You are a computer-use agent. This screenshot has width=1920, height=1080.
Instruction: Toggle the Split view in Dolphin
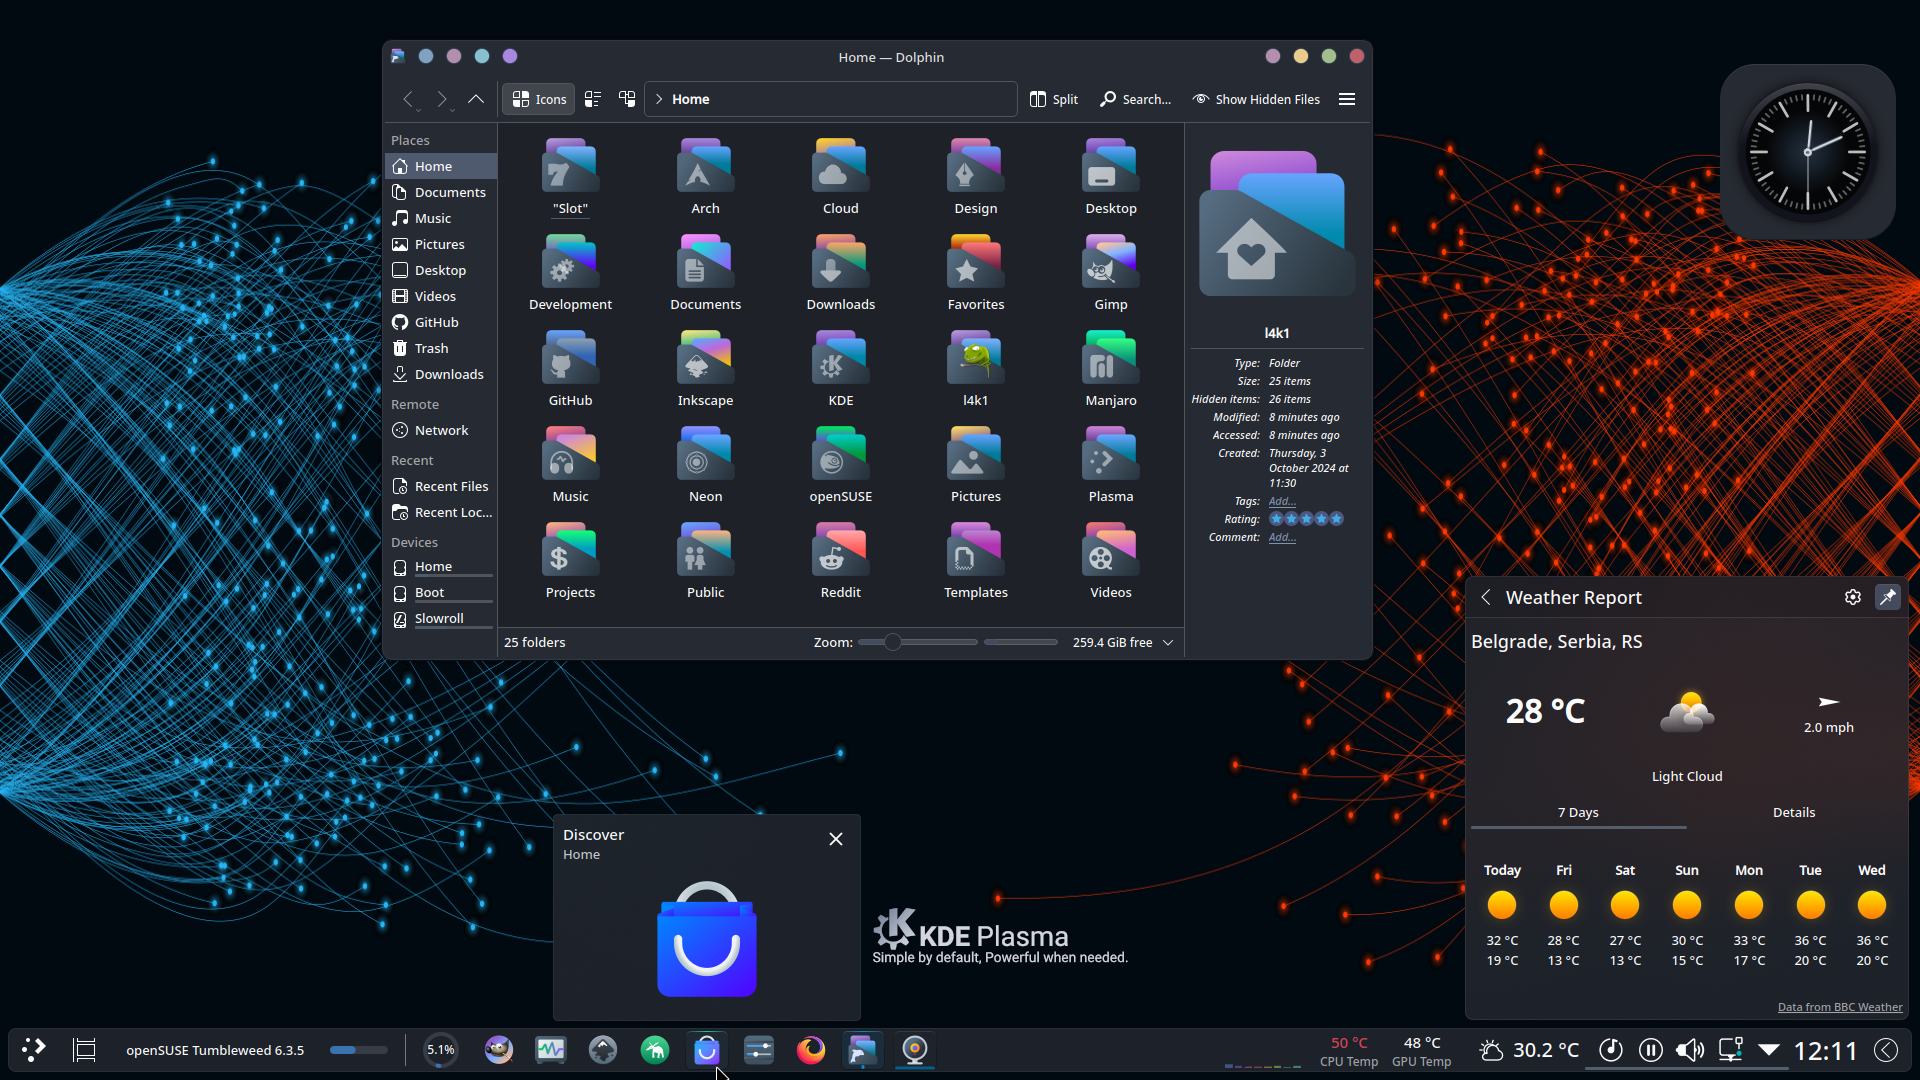click(x=1053, y=99)
